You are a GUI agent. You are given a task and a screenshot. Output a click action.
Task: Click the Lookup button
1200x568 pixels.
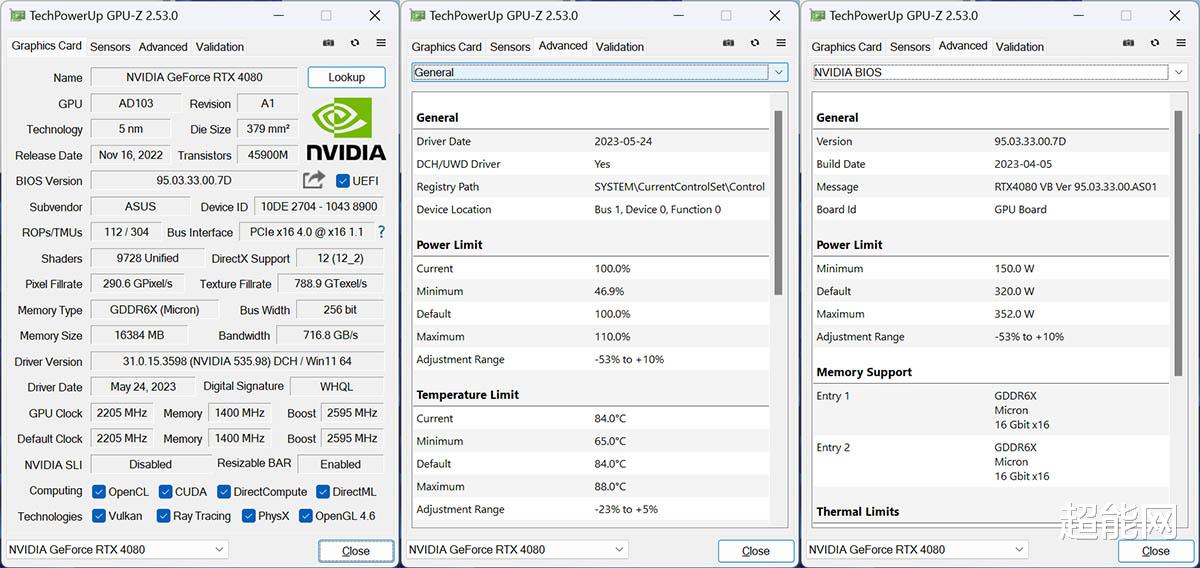pos(347,77)
